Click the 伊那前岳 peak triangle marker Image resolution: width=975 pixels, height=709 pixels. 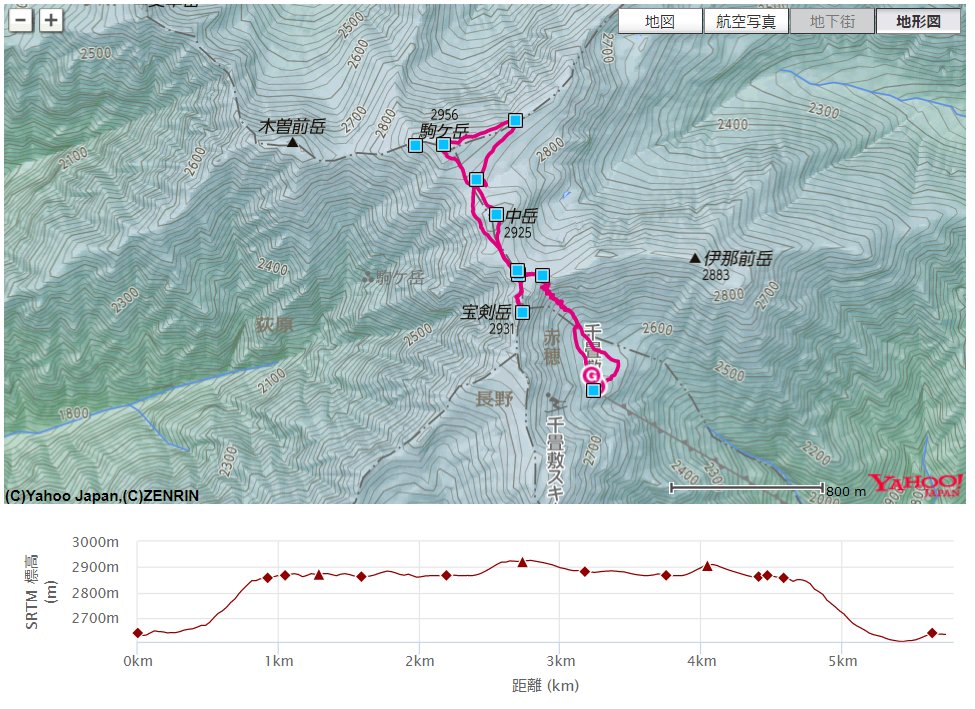[x=695, y=258]
